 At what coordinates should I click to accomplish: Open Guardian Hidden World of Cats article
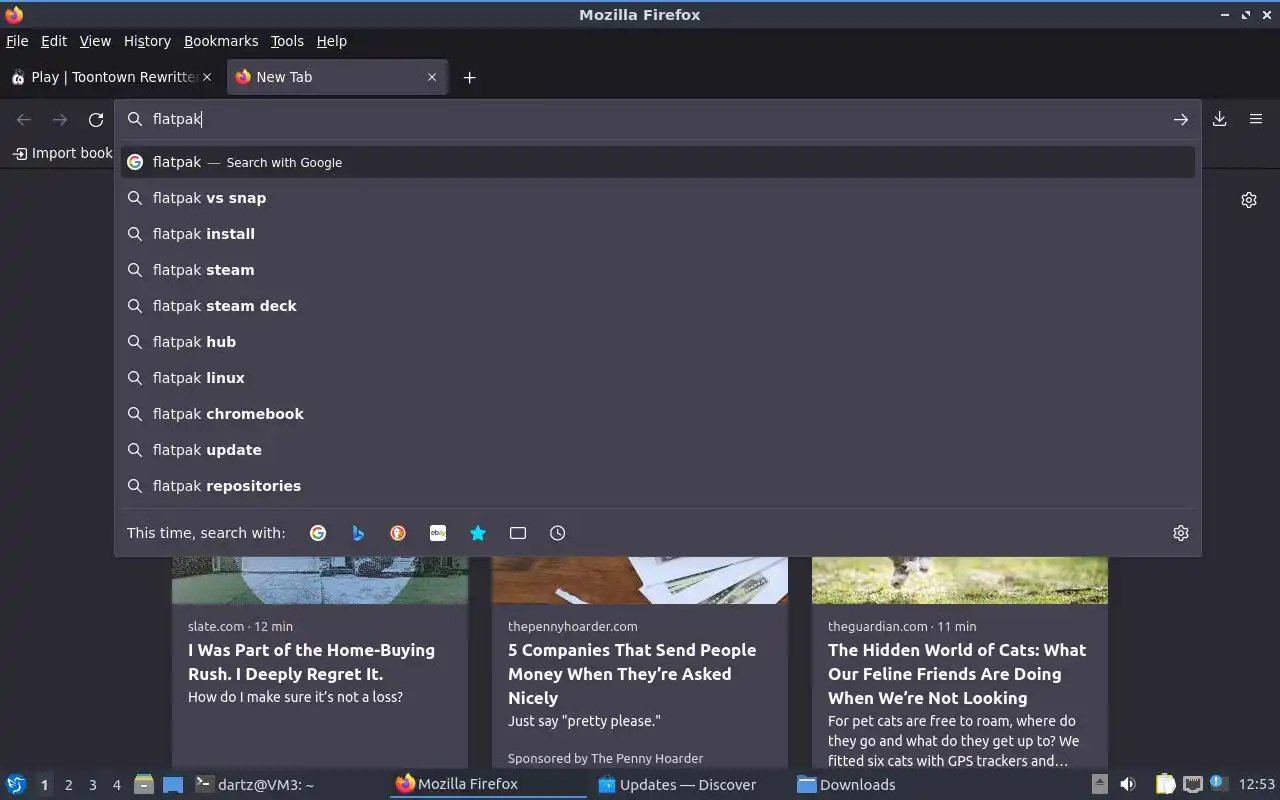pyautogui.click(x=957, y=674)
